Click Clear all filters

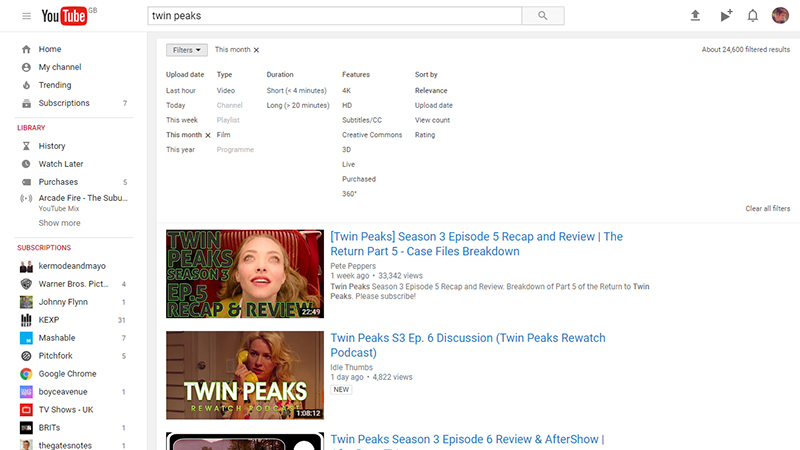(767, 208)
